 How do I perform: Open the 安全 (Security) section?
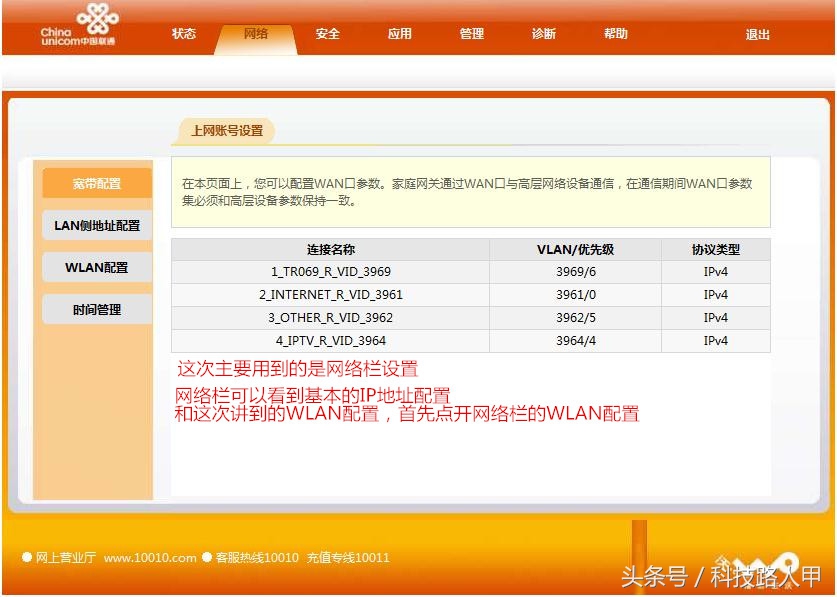point(328,33)
